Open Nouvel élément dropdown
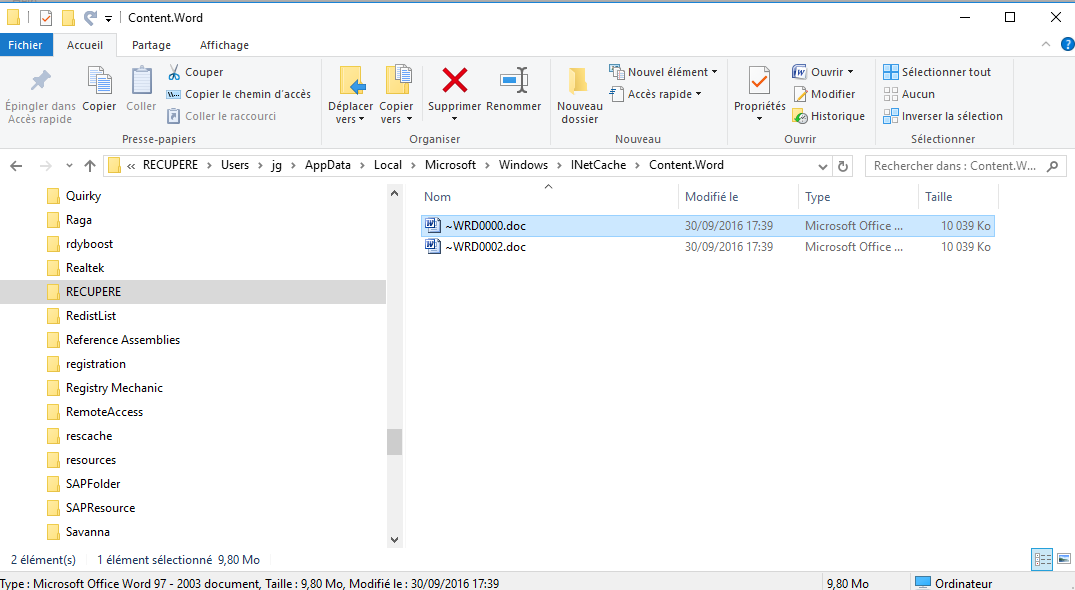 664,72
